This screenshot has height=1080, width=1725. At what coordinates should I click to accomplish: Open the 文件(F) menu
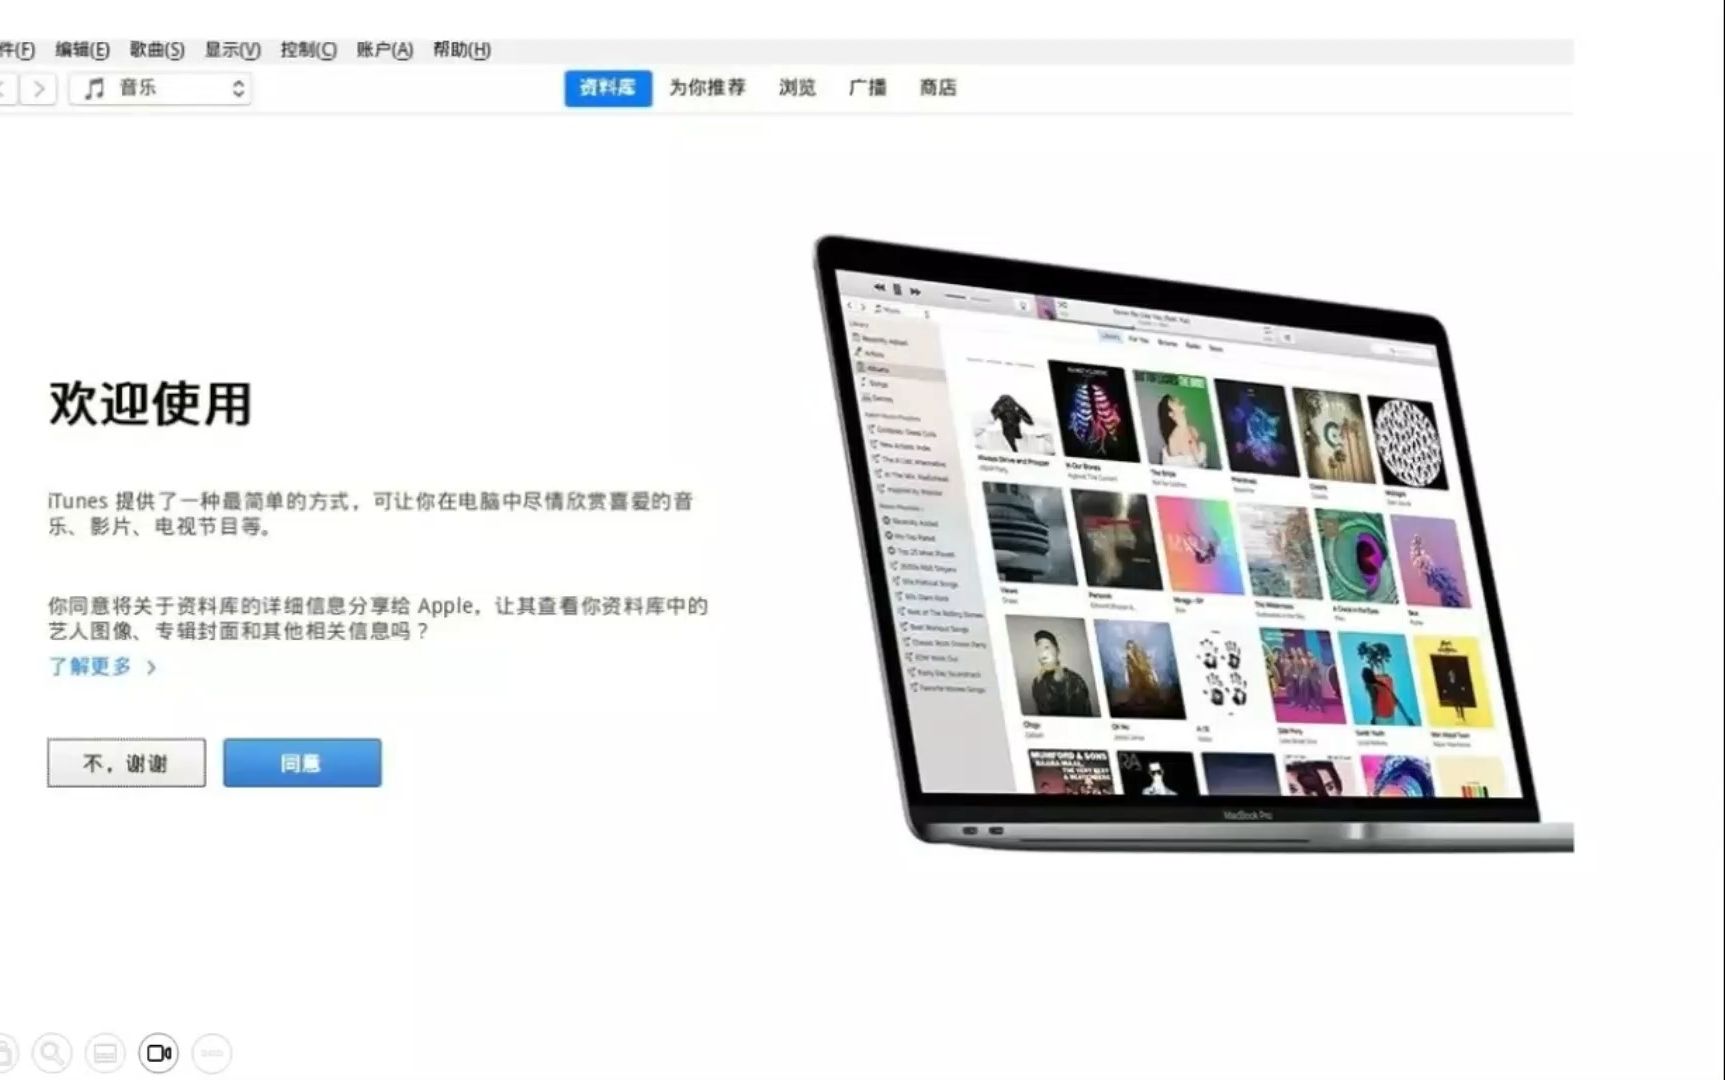click(17, 50)
